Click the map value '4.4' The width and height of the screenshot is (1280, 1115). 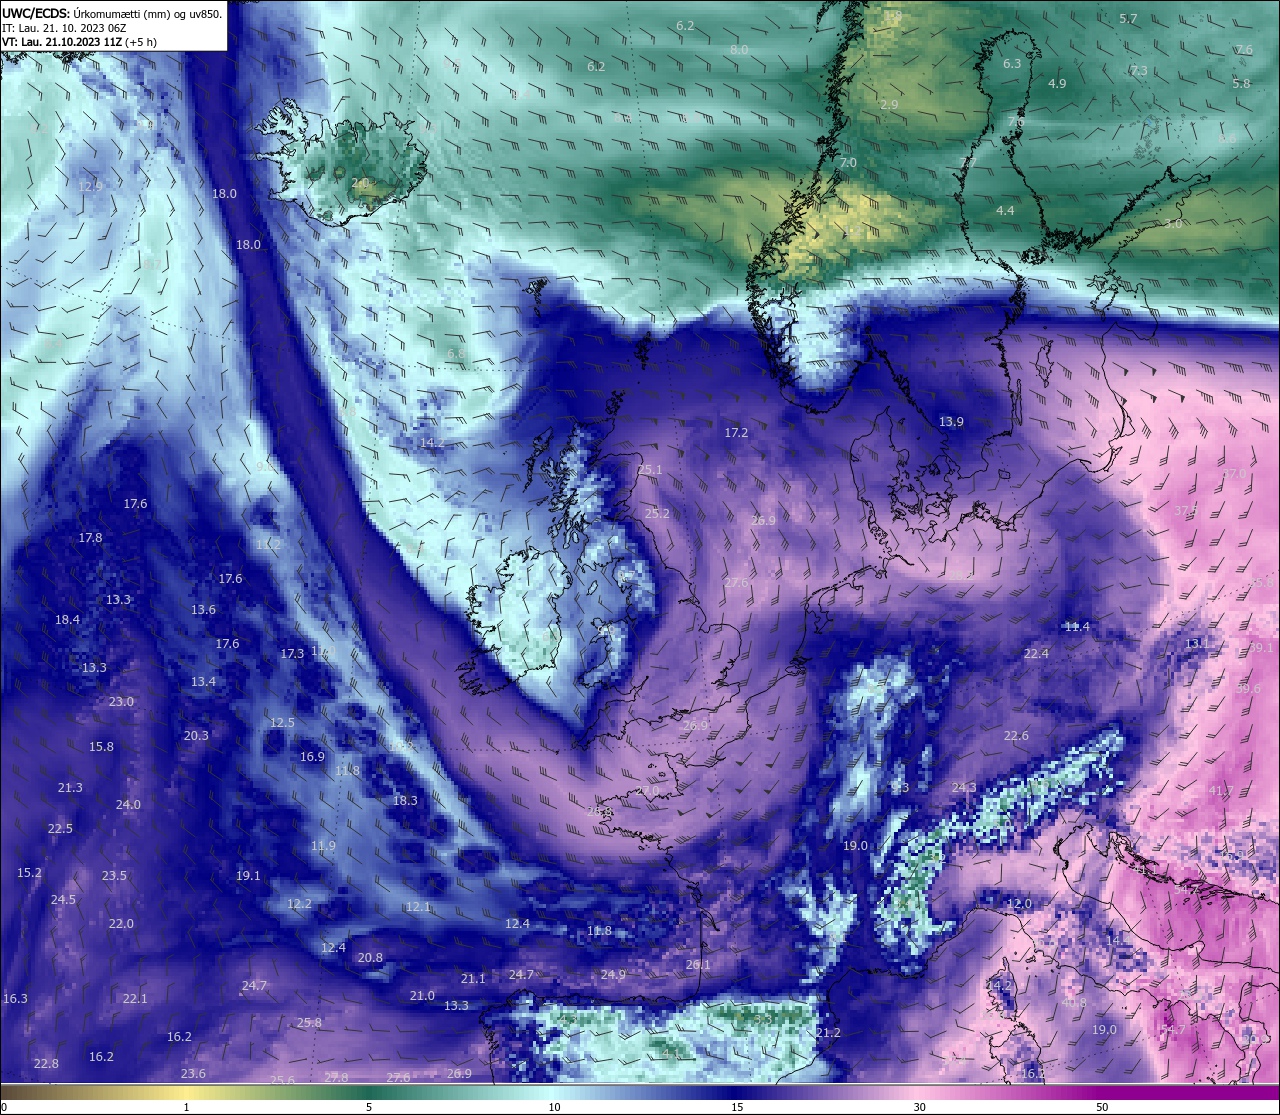point(1005,211)
